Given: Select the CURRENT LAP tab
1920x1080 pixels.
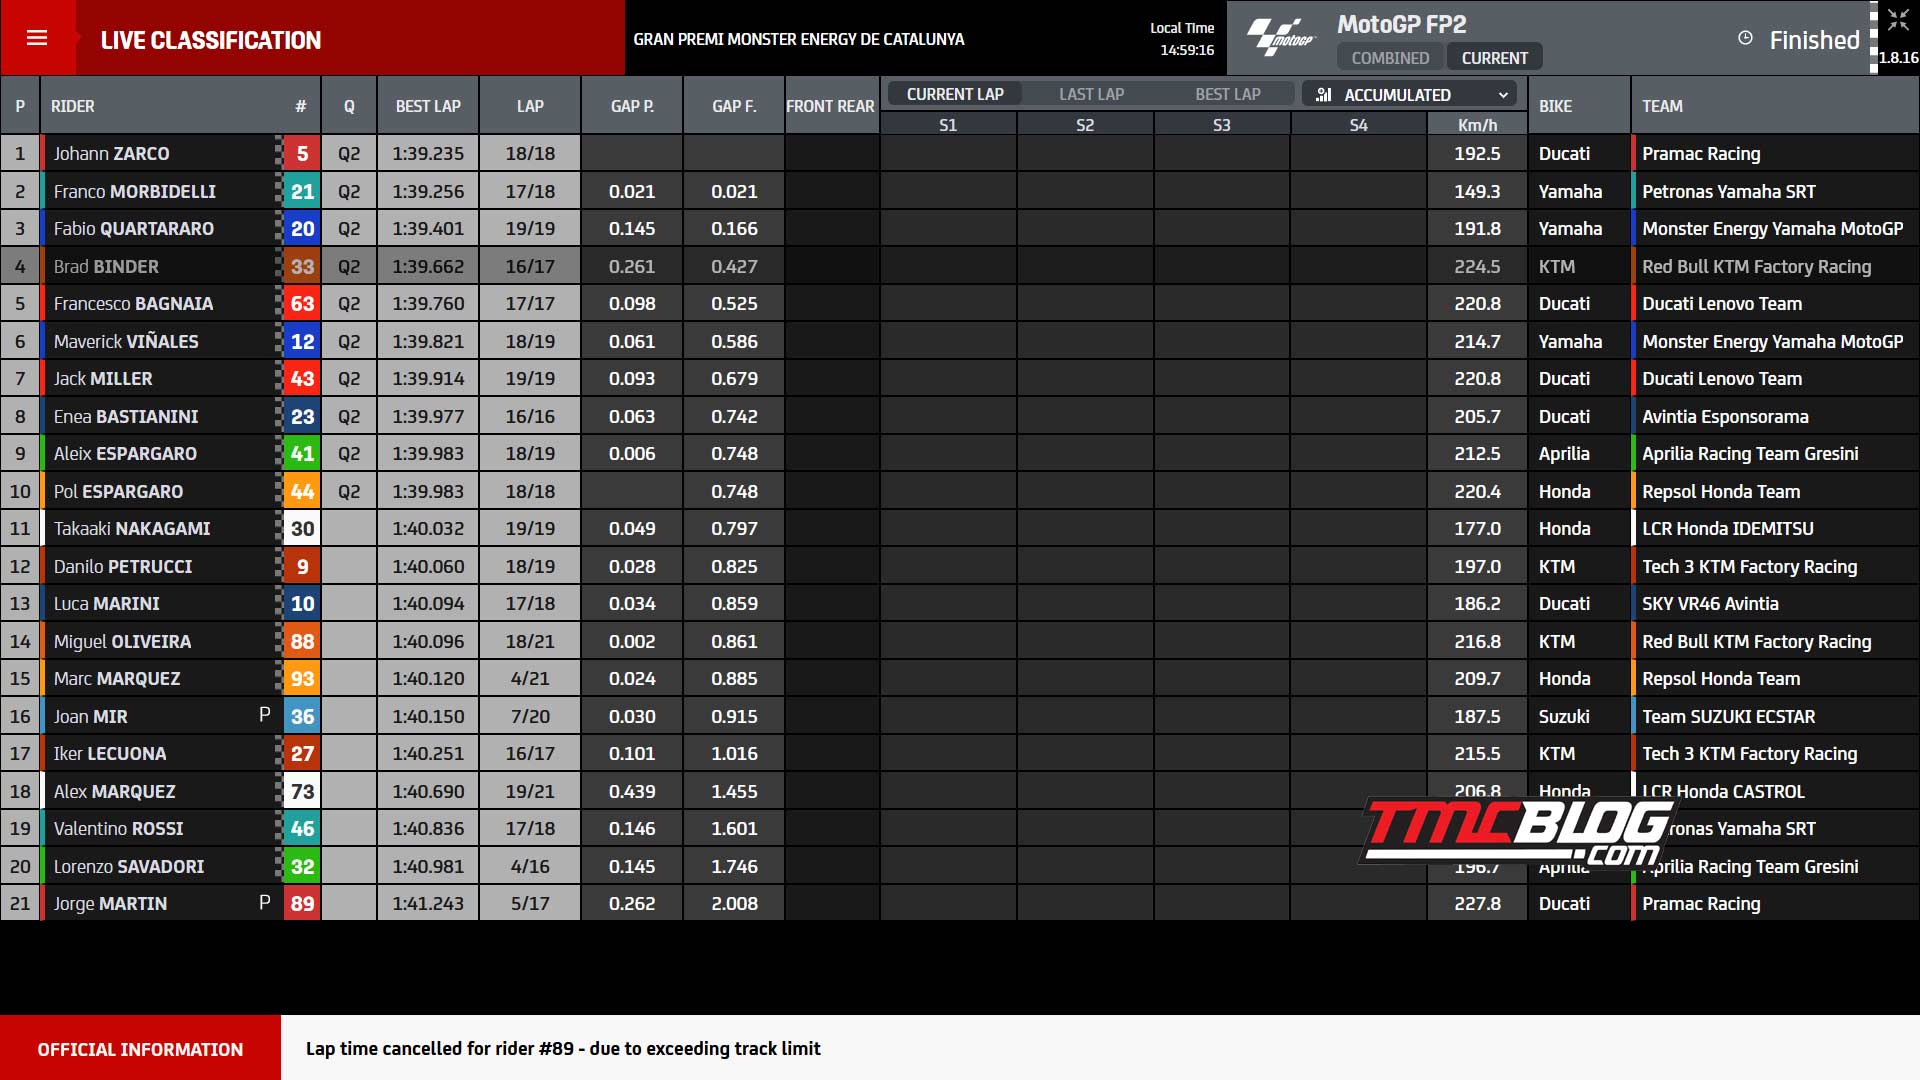Looking at the screenshot, I should coord(955,94).
